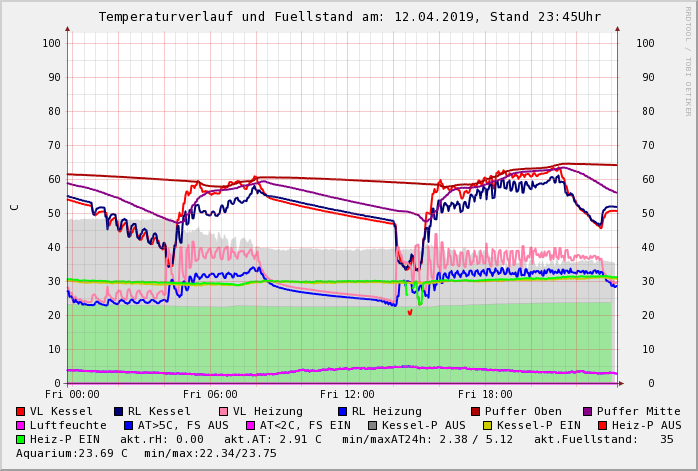Click the Fri 00:00 time axis label

(x=72, y=394)
